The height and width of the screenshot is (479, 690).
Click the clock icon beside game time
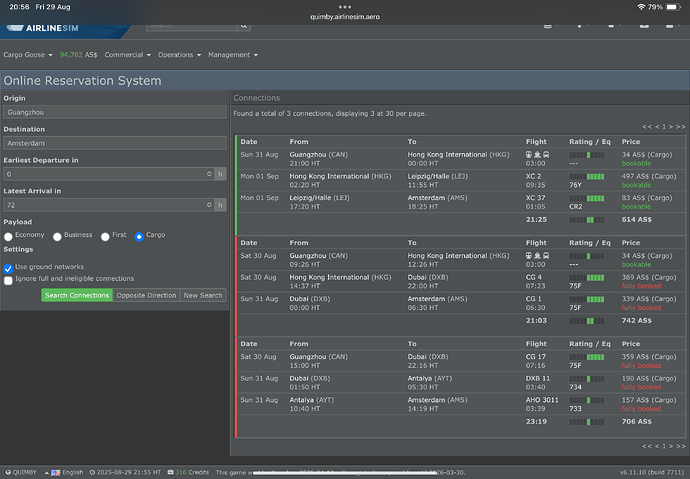click(x=92, y=471)
